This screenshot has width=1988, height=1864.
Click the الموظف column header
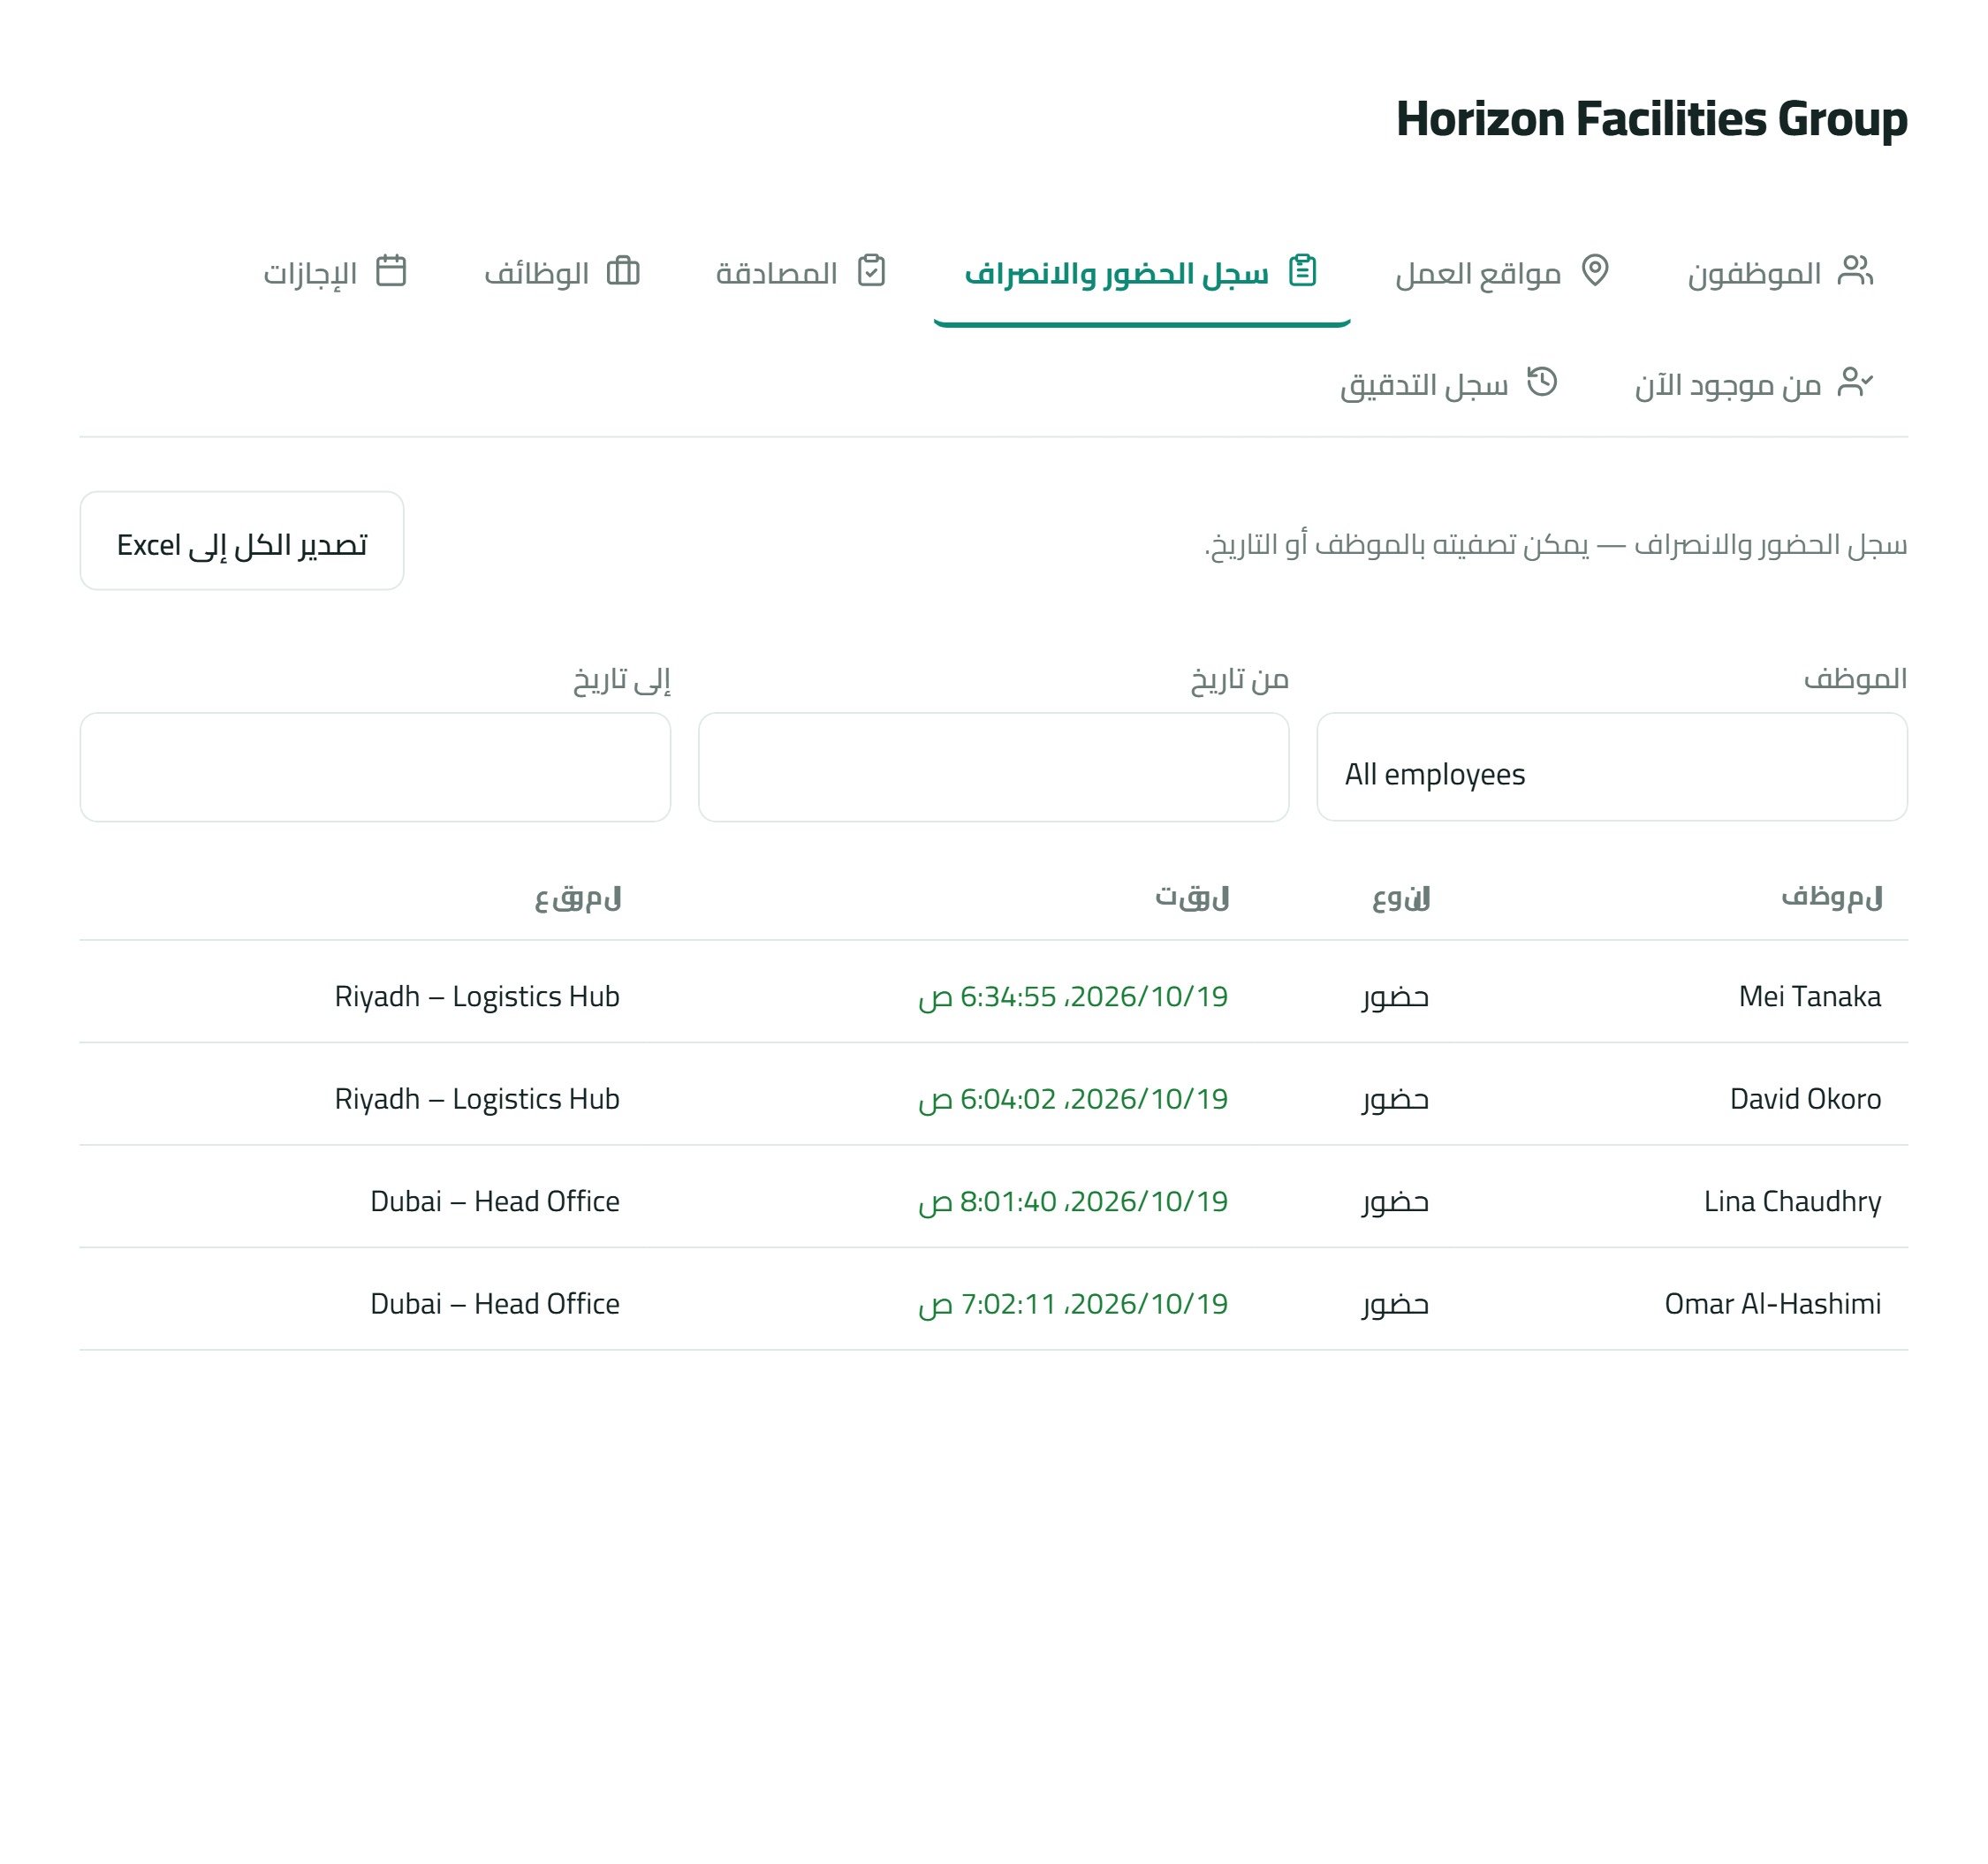pyautogui.click(x=1831, y=898)
